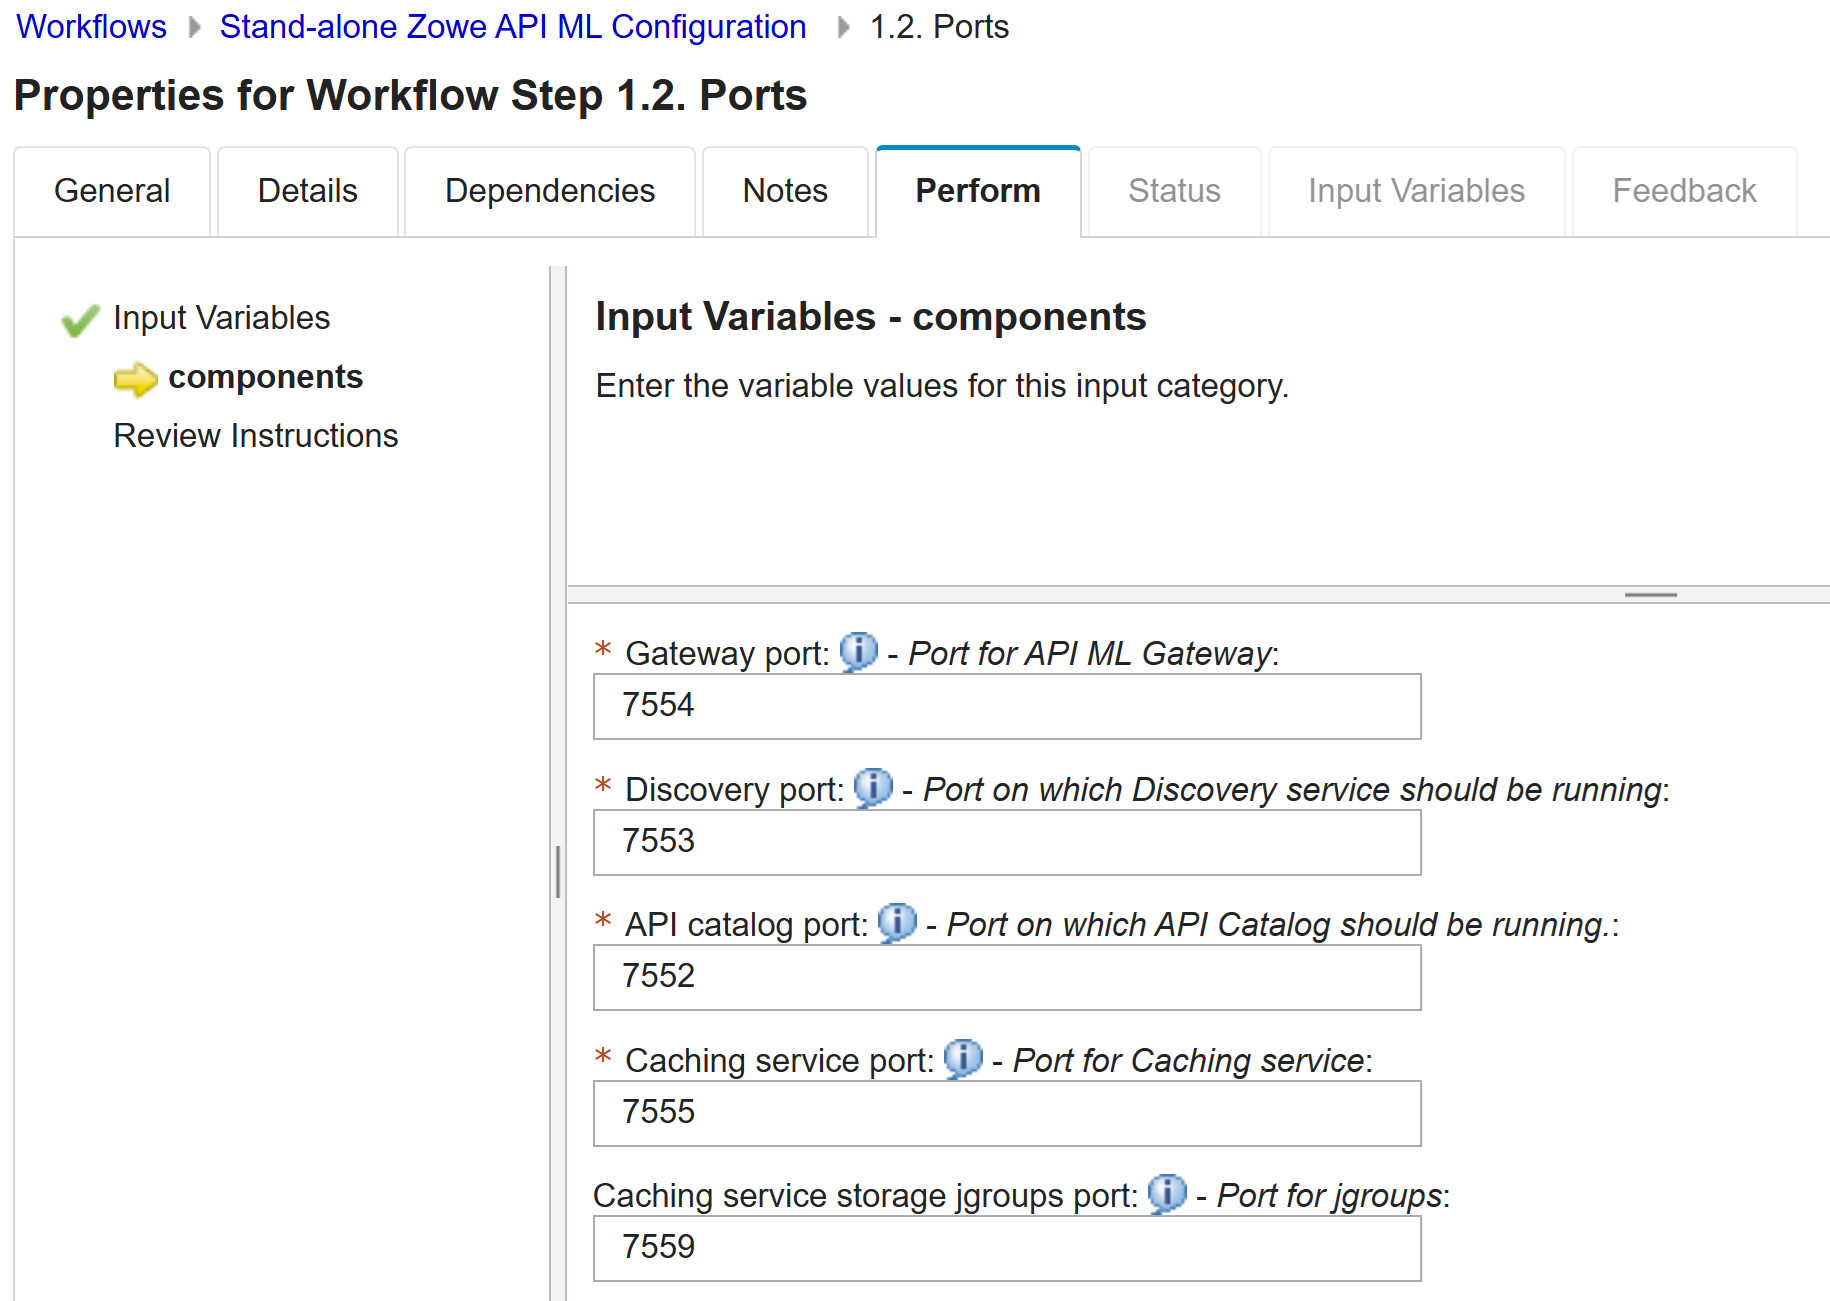Open the Feedback tab
Viewport: 1830px width, 1301px height.
[1684, 190]
